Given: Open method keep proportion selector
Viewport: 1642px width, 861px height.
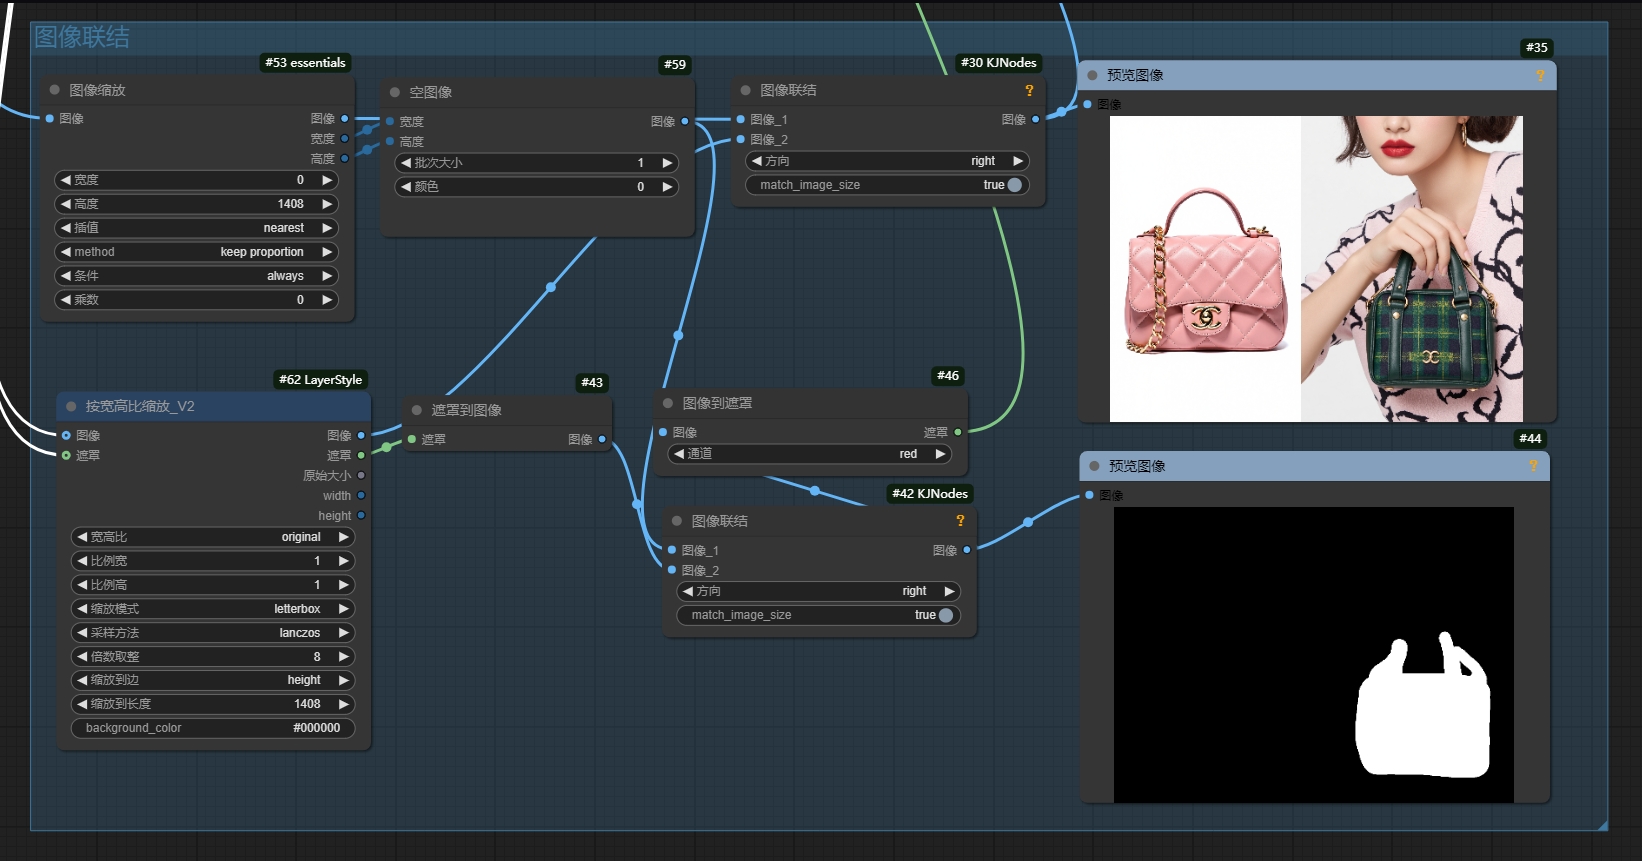Looking at the screenshot, I should tap(196, 252).
